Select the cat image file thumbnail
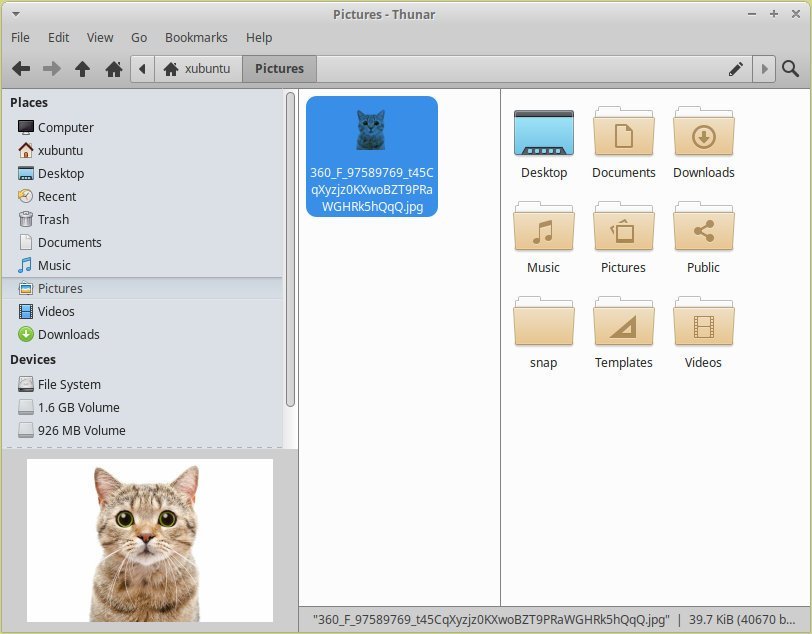Image resolution: width=812 pixels, height=634 pixels. click(371, 130)
